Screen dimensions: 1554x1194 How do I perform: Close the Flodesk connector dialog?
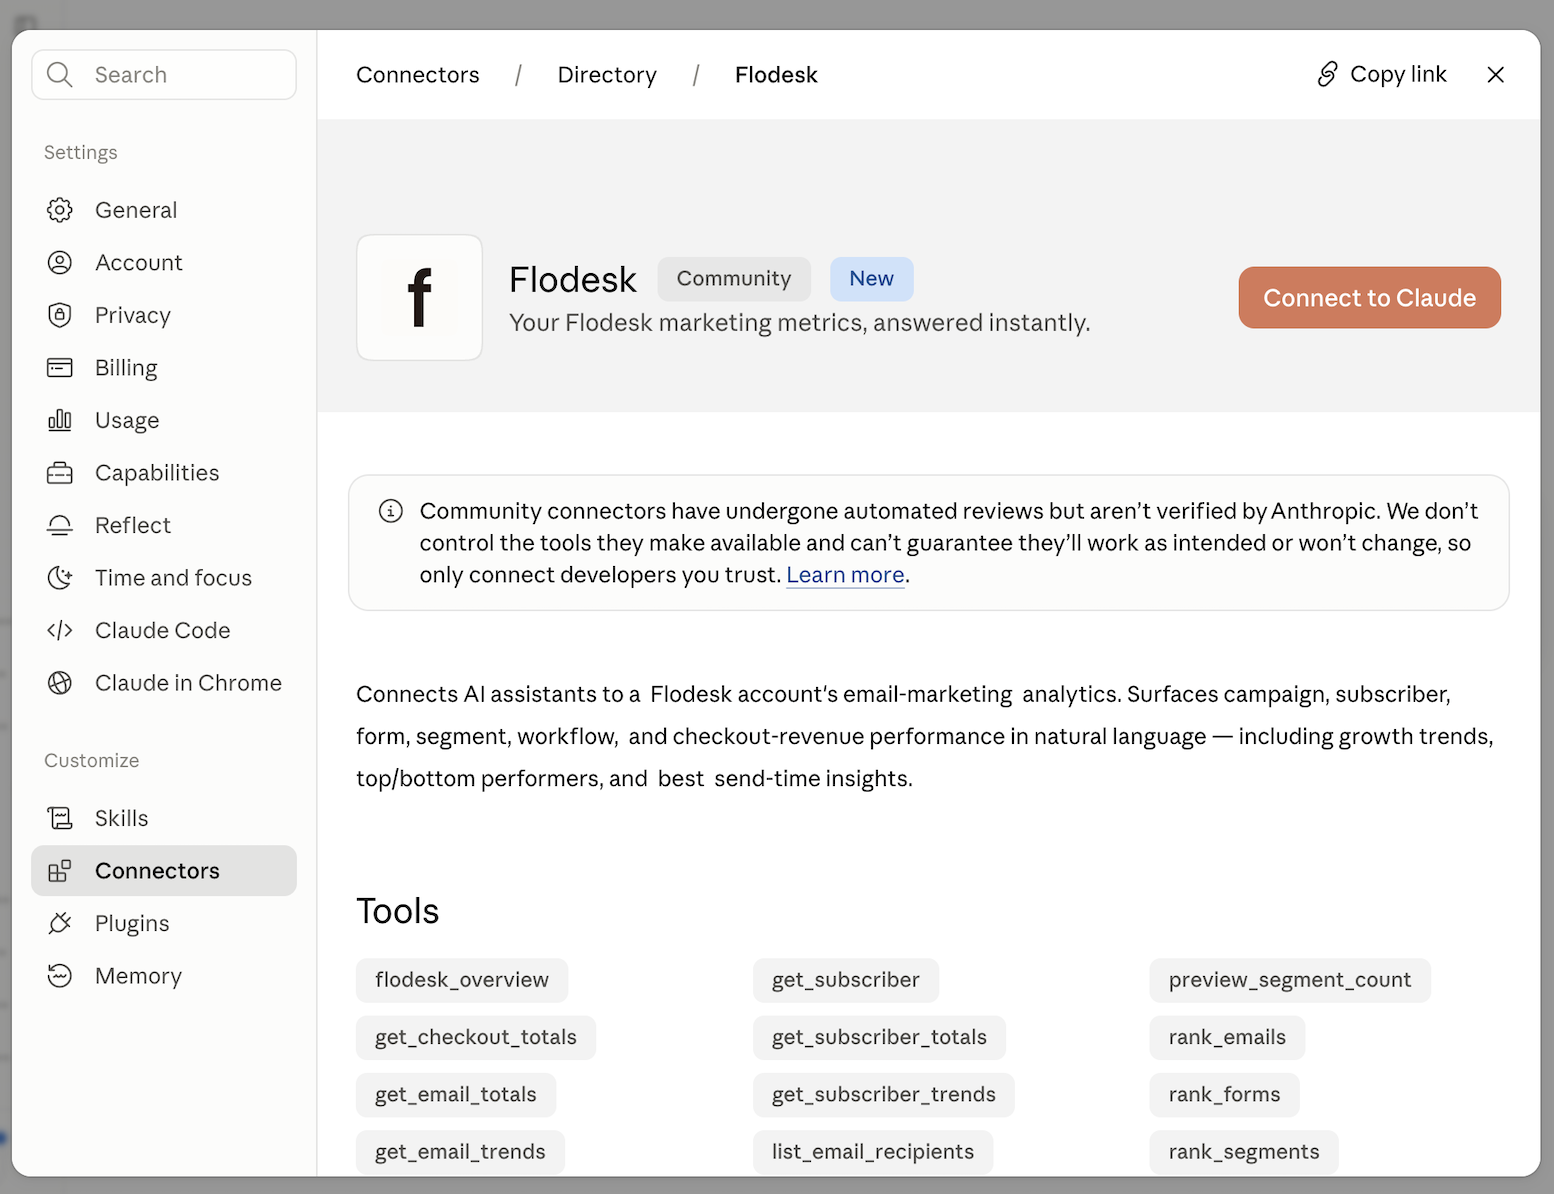[1495, 75]
